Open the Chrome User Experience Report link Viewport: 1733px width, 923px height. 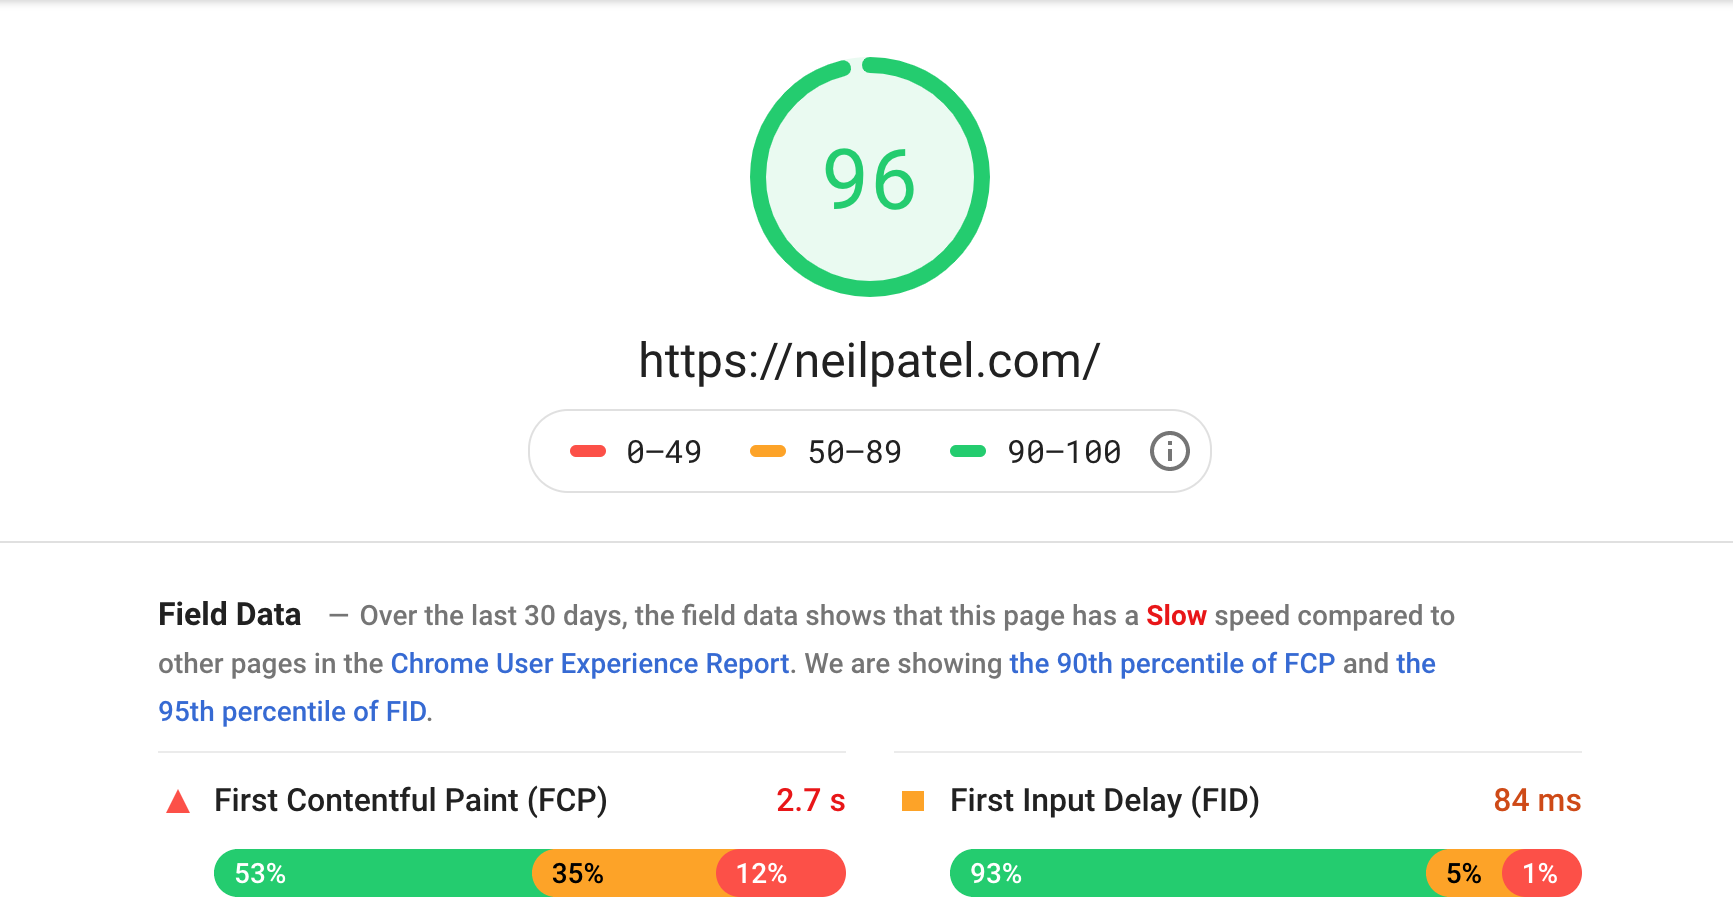coord(590,663)
